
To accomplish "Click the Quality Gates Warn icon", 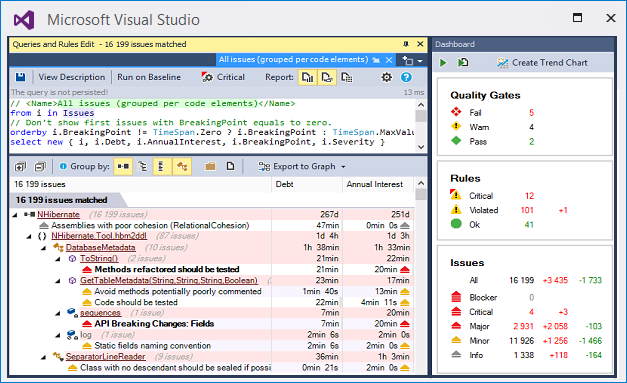I will click(456, 126).
